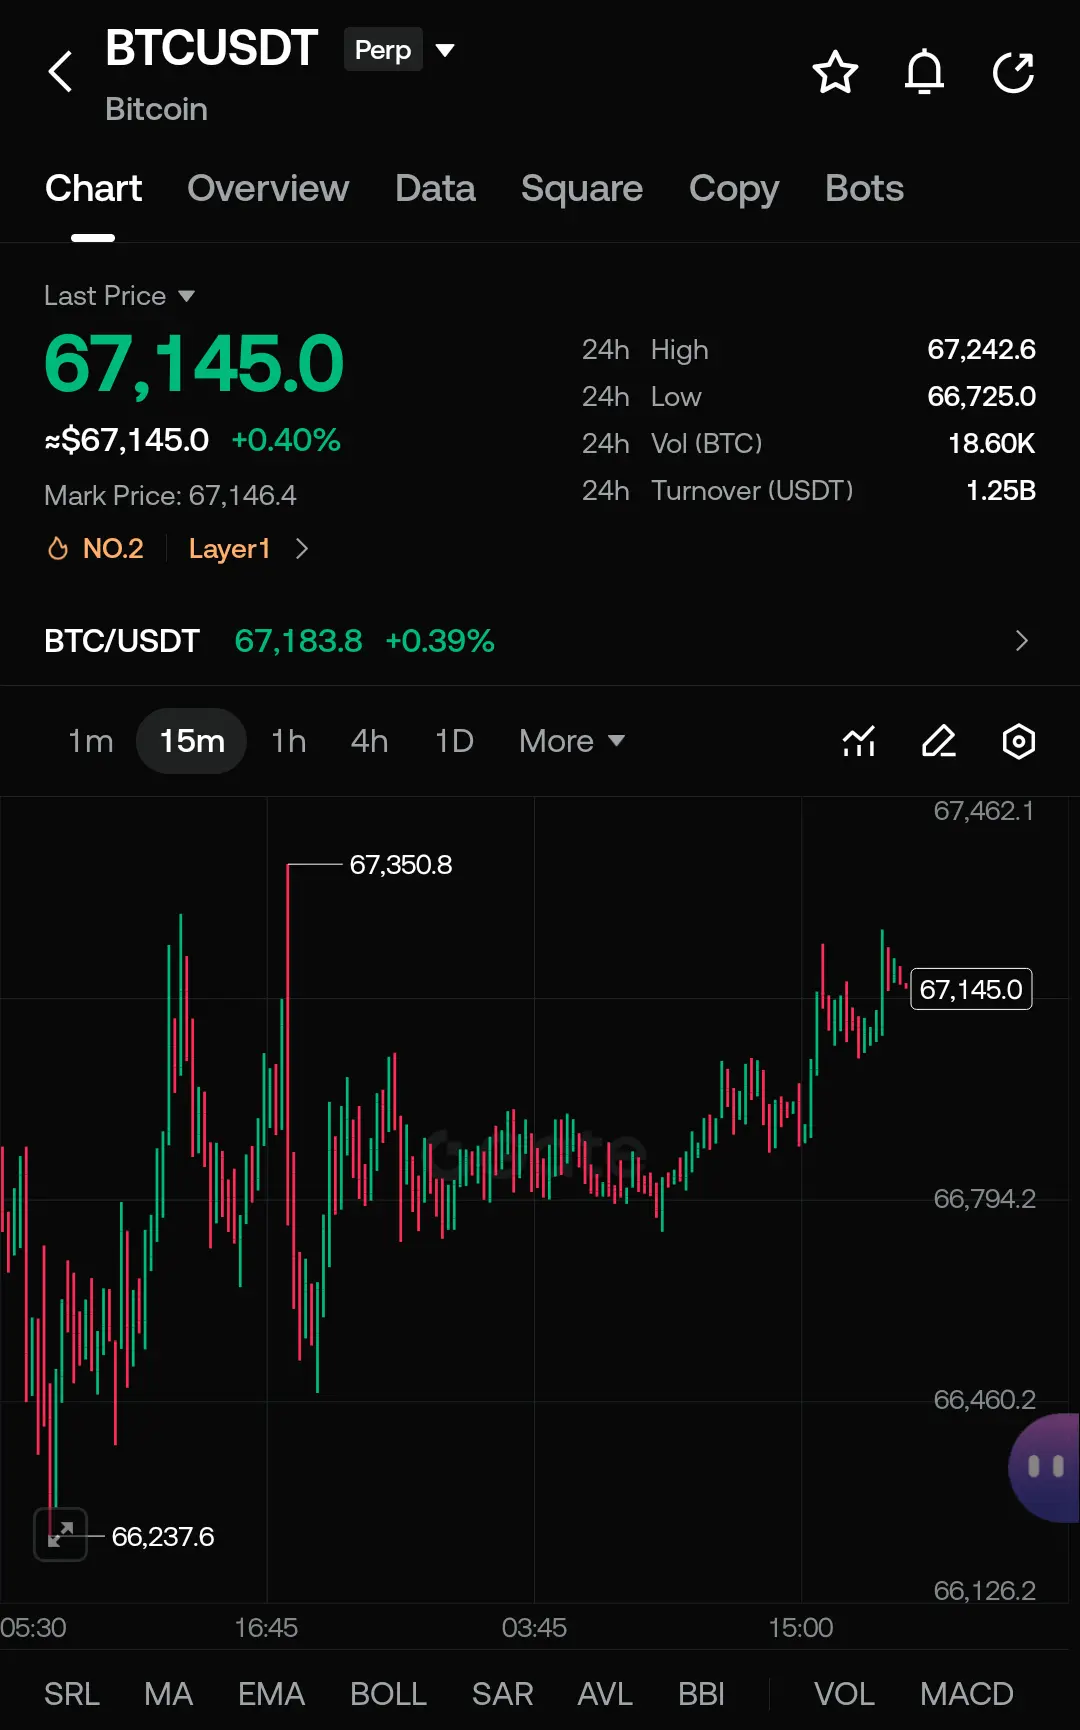Tap the 66,237.6 low marker on chart

[x=163, y=1536]
